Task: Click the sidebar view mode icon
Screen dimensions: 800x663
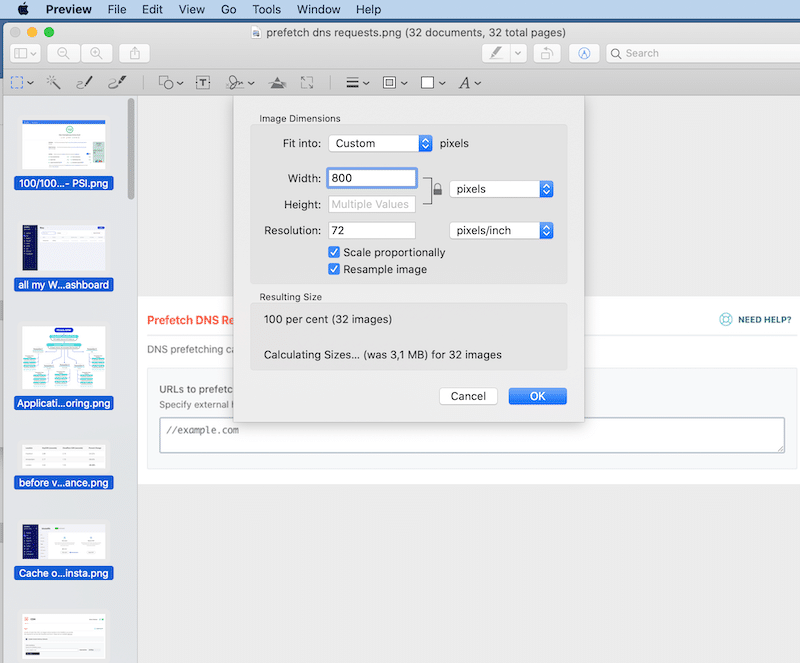Action: [x=20, y=53]
